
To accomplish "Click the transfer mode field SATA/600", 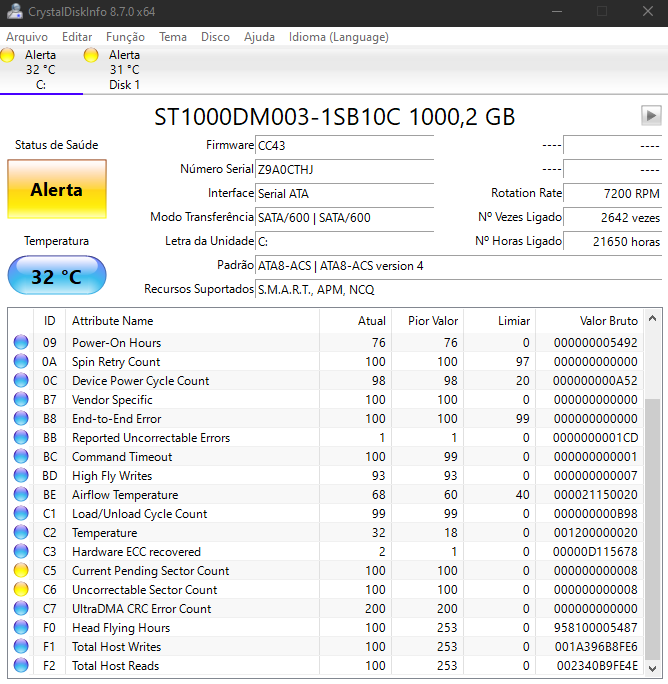I will (344, 217).
